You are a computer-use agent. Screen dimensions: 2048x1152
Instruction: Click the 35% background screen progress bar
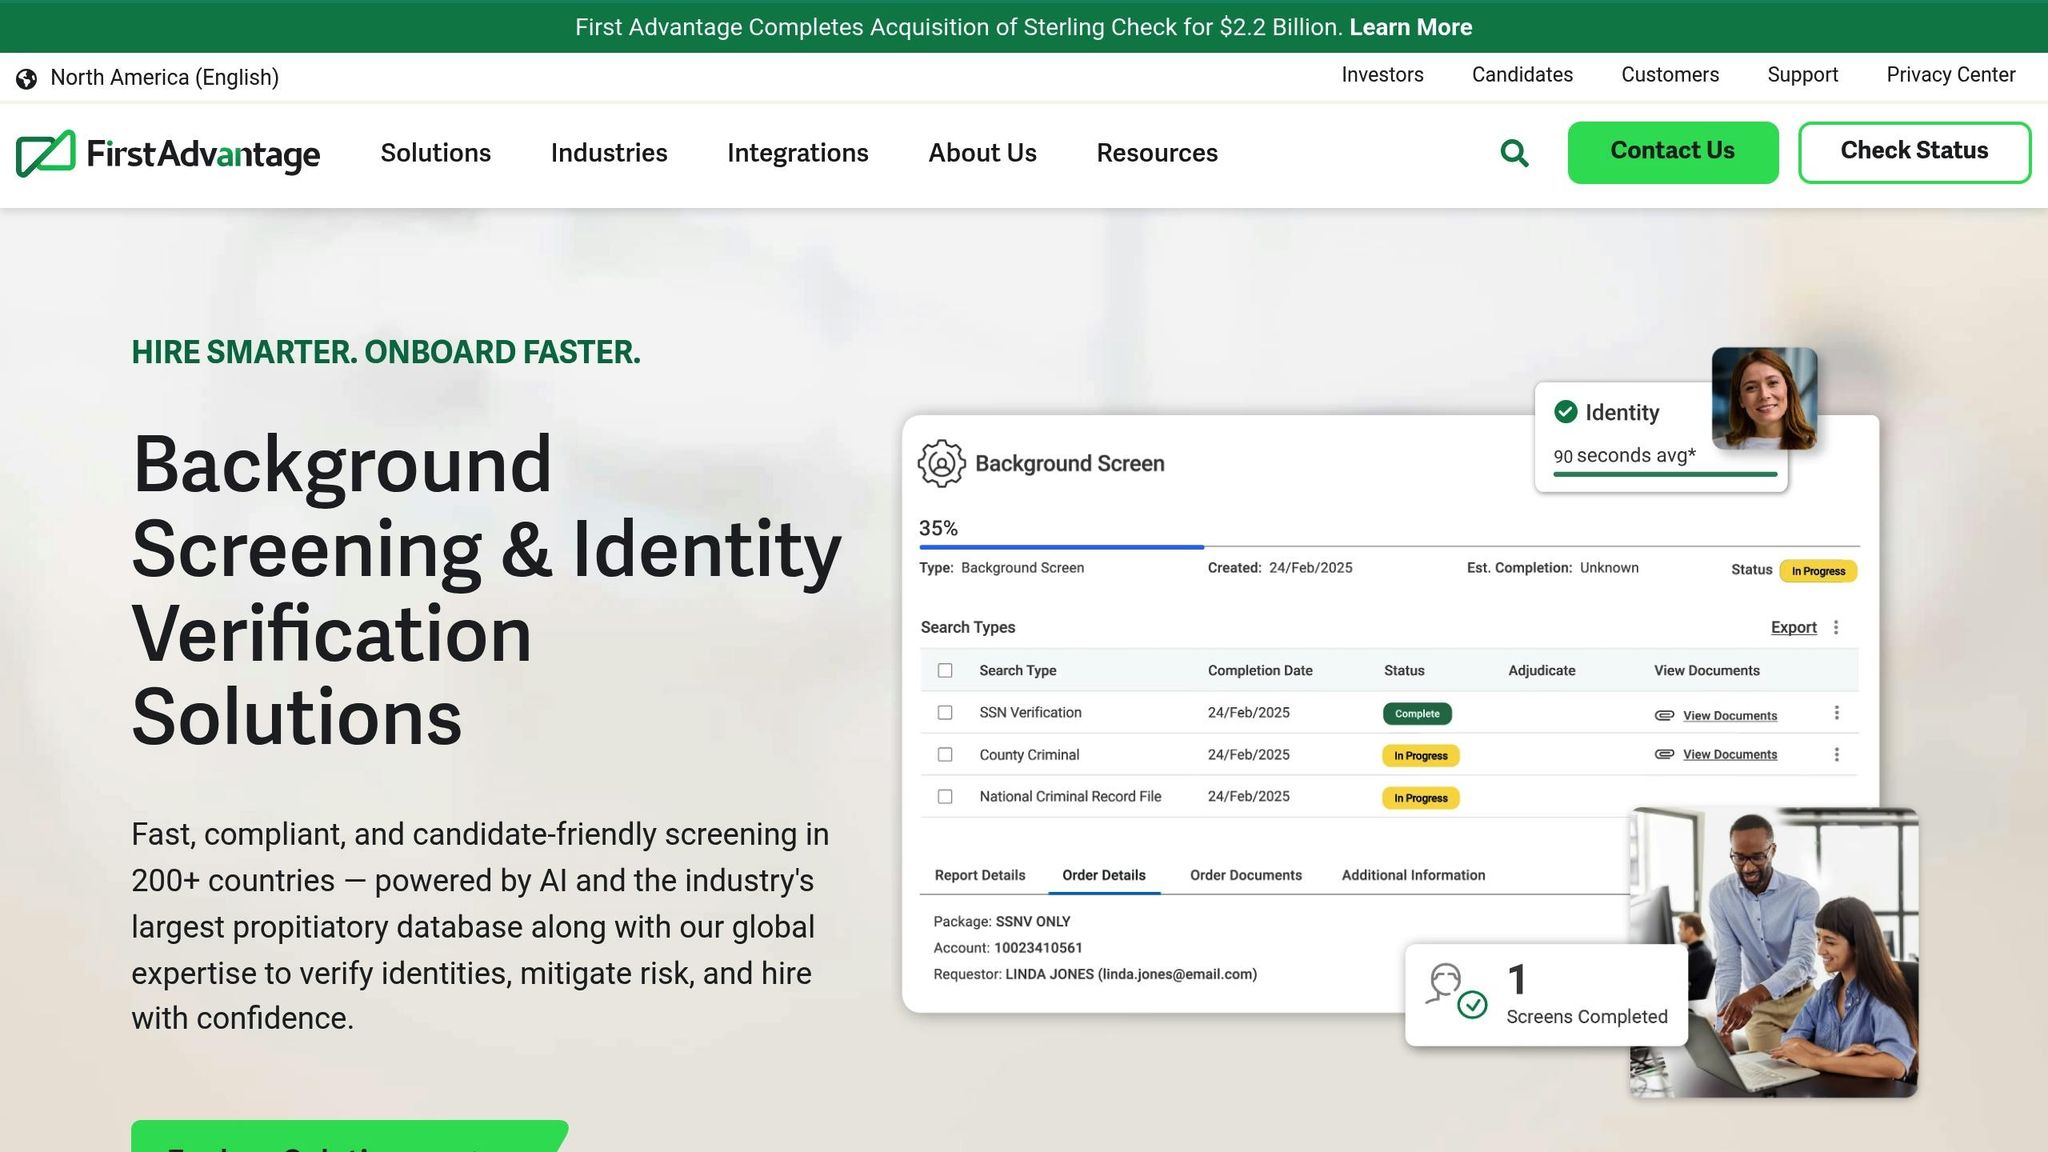pyautogui.click(x=1389, y=547)
